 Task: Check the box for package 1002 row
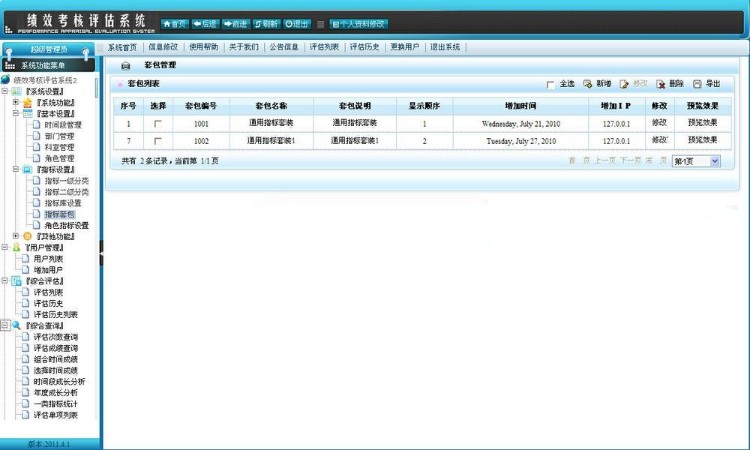point(158,141)
